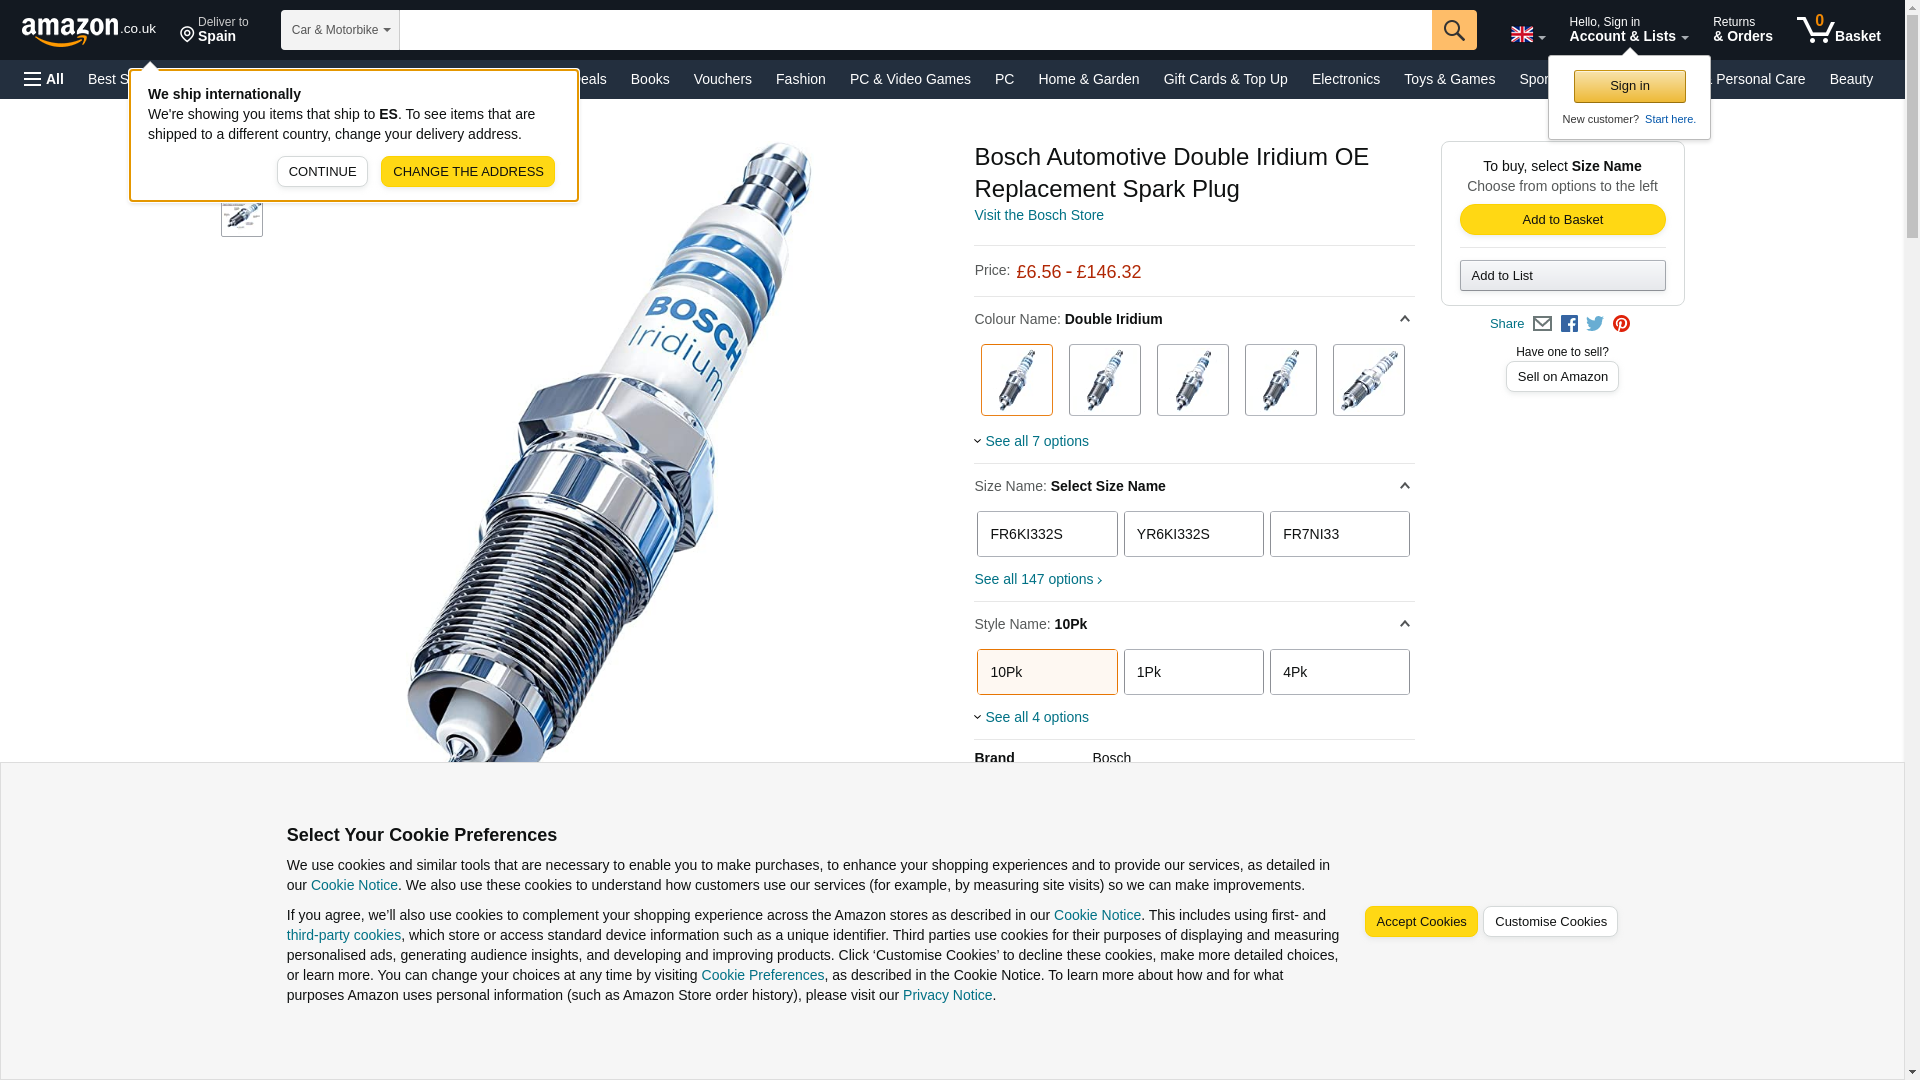Select the FR6KI332S size option
The width and height of the screenshot is (1920, 1080).
(x=1047, y=534)
